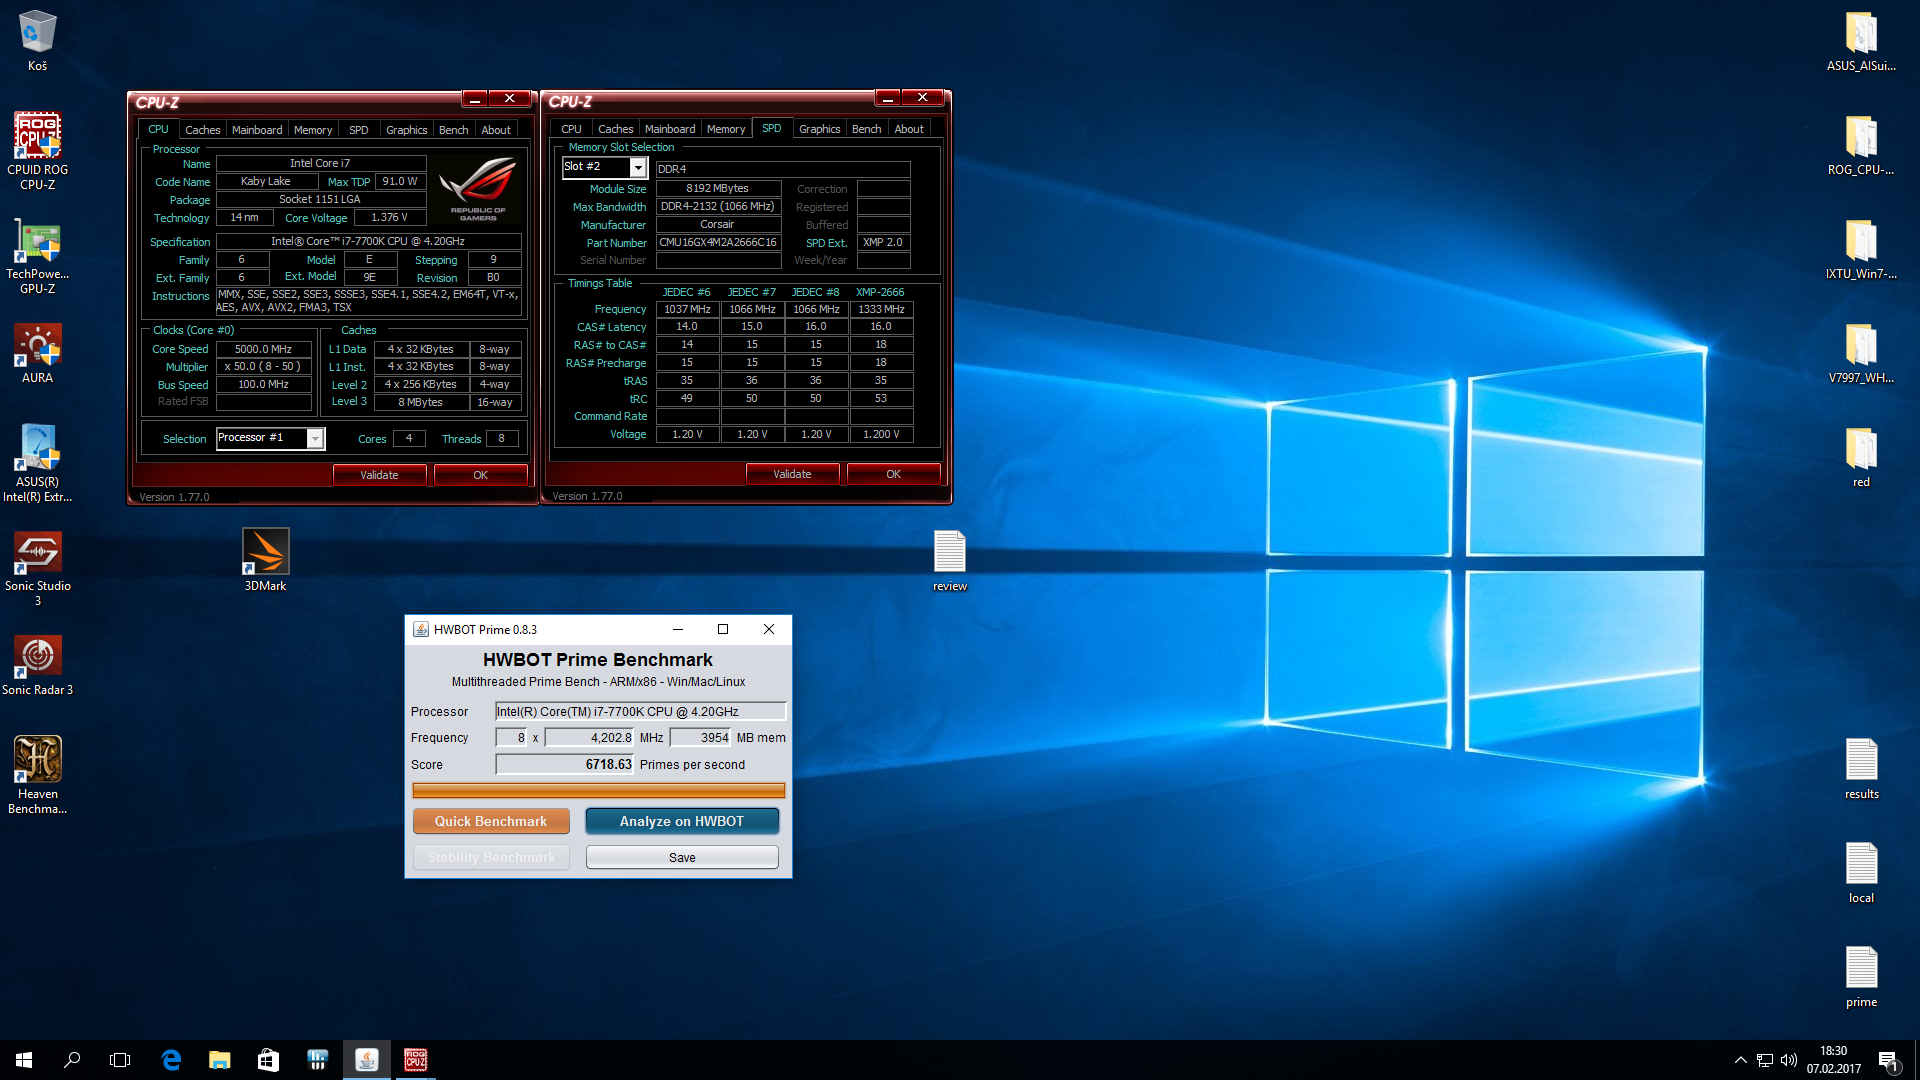This screenshot has height=1080, width=1920.
Task: Open the Processor #1 selection dropdown
Action: [x=271, y=438]
